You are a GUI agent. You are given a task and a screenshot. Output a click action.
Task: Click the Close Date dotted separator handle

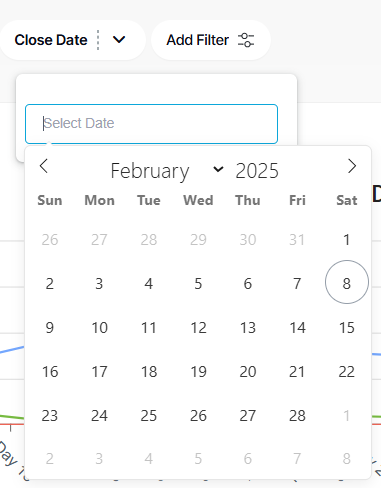pos(98,40)
